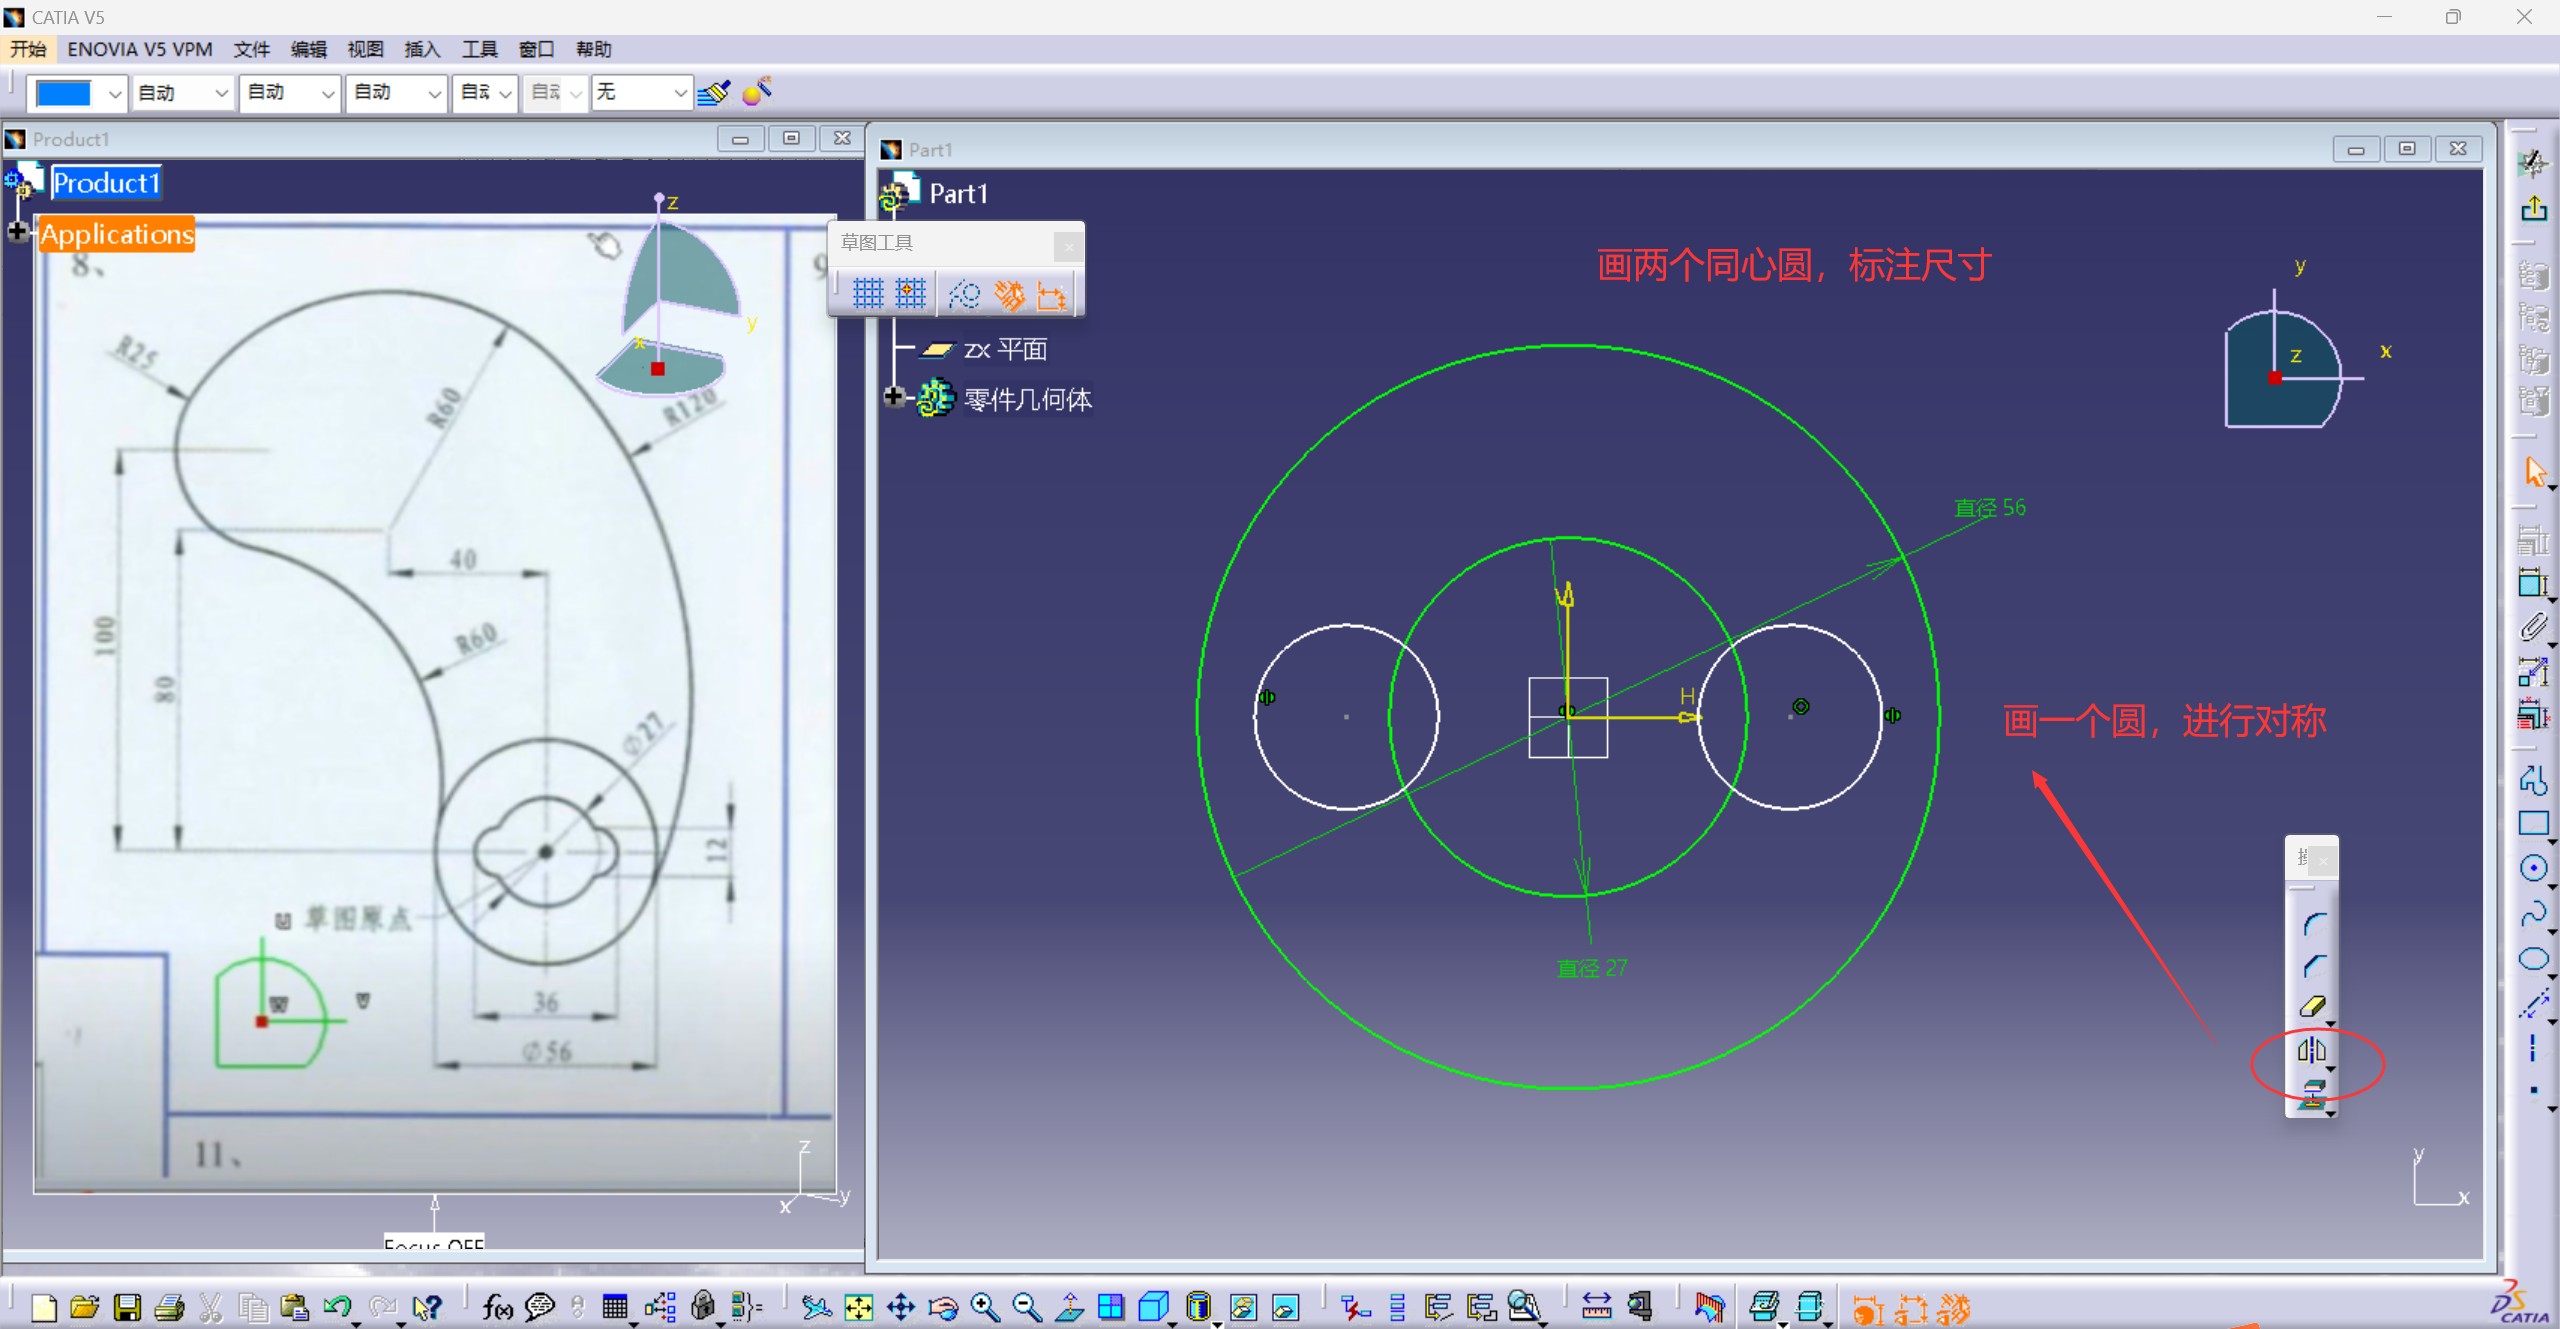2560x1329 pixels.
Task: Click the Undo icon
Action: coord(337,1307)
